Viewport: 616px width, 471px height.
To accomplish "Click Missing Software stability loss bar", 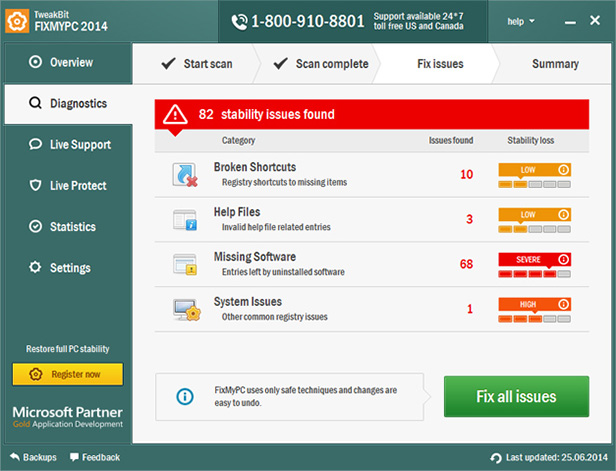I will click(x=534, y=274).
